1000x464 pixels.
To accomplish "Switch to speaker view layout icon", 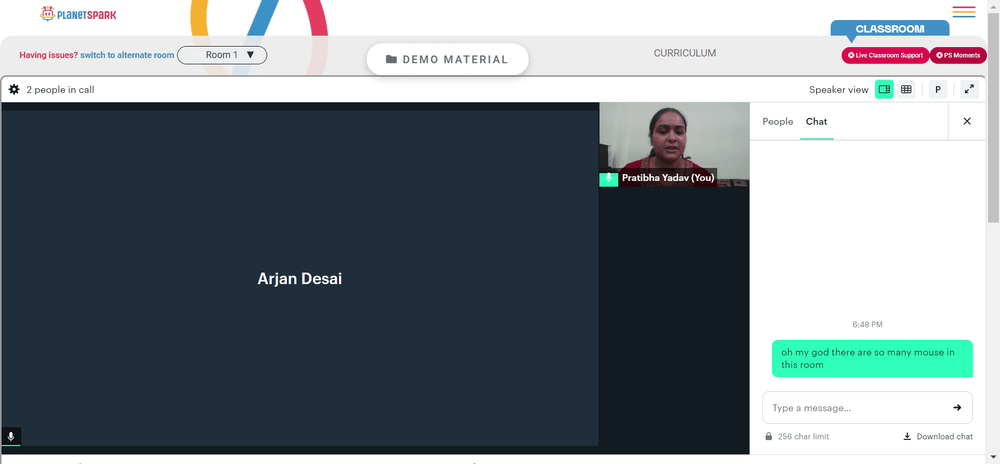I will (884, 89).
